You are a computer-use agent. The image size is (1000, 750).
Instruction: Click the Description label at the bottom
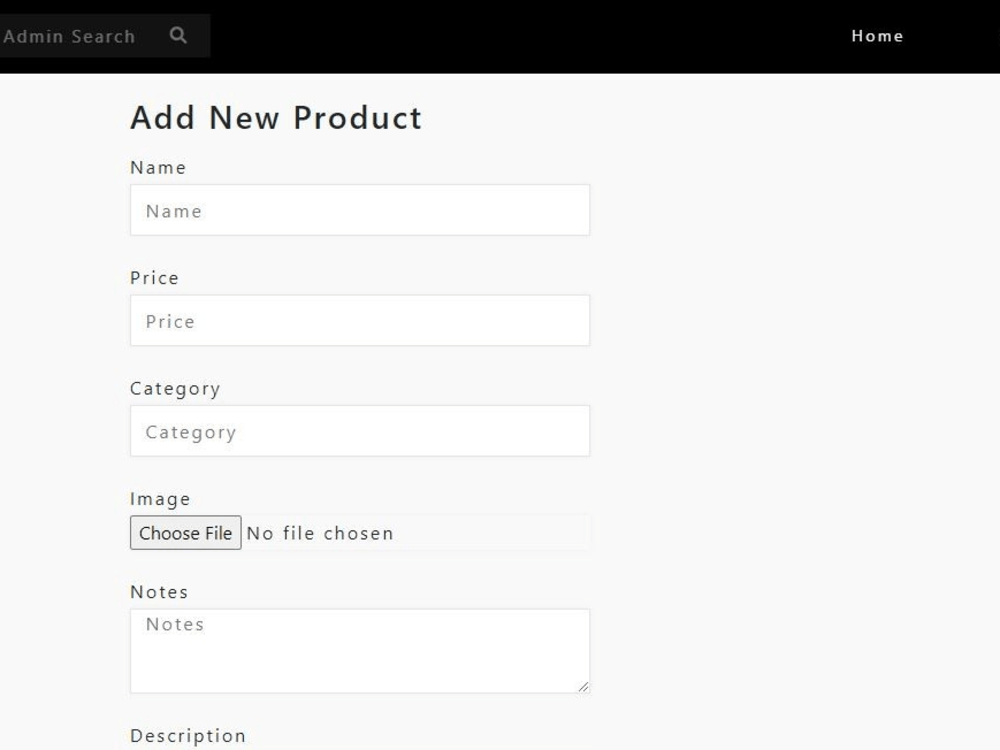187,734
